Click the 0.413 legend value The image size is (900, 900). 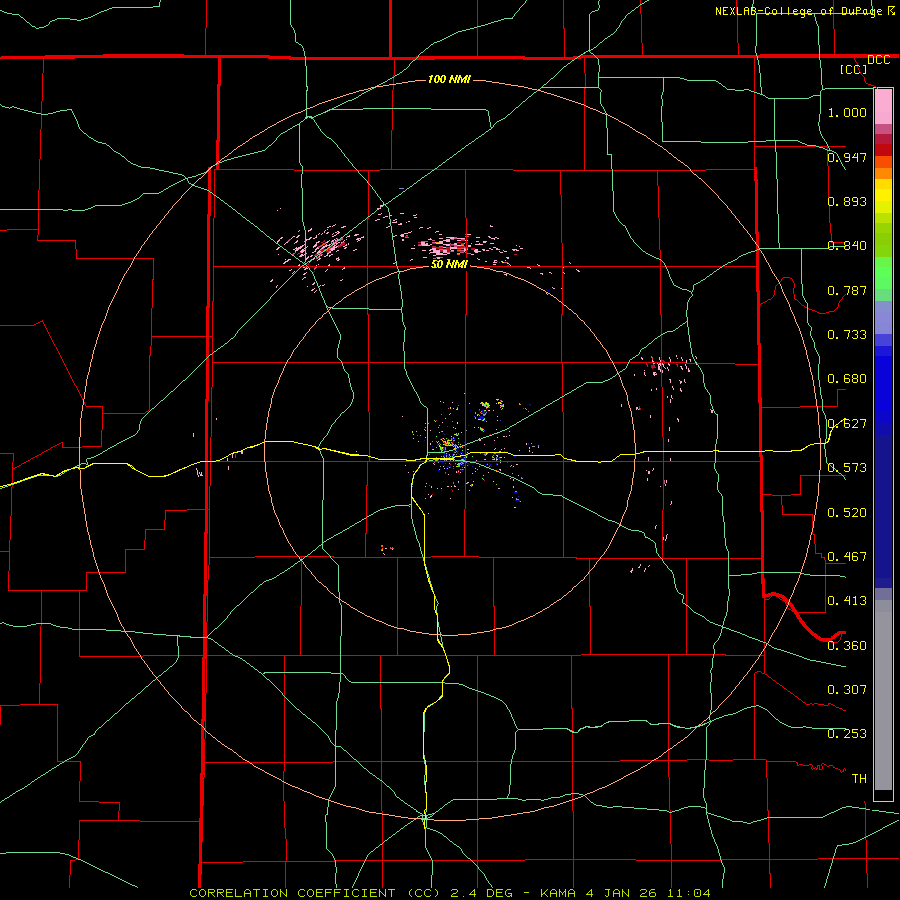click(x=847, y=600)
